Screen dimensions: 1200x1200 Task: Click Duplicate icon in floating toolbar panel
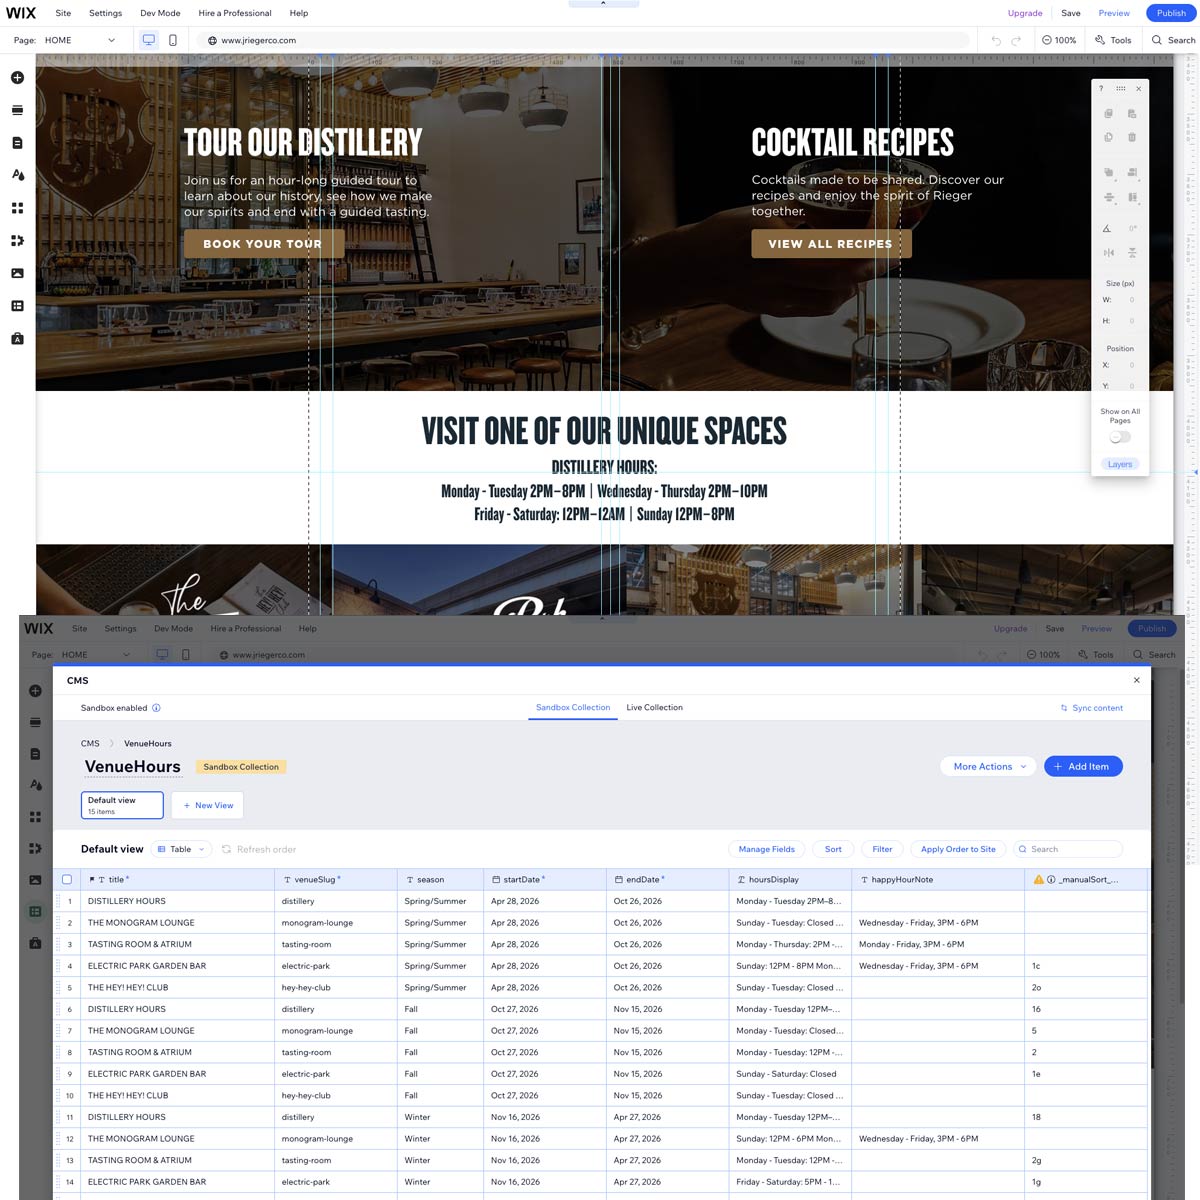(x=1108, y=137)
